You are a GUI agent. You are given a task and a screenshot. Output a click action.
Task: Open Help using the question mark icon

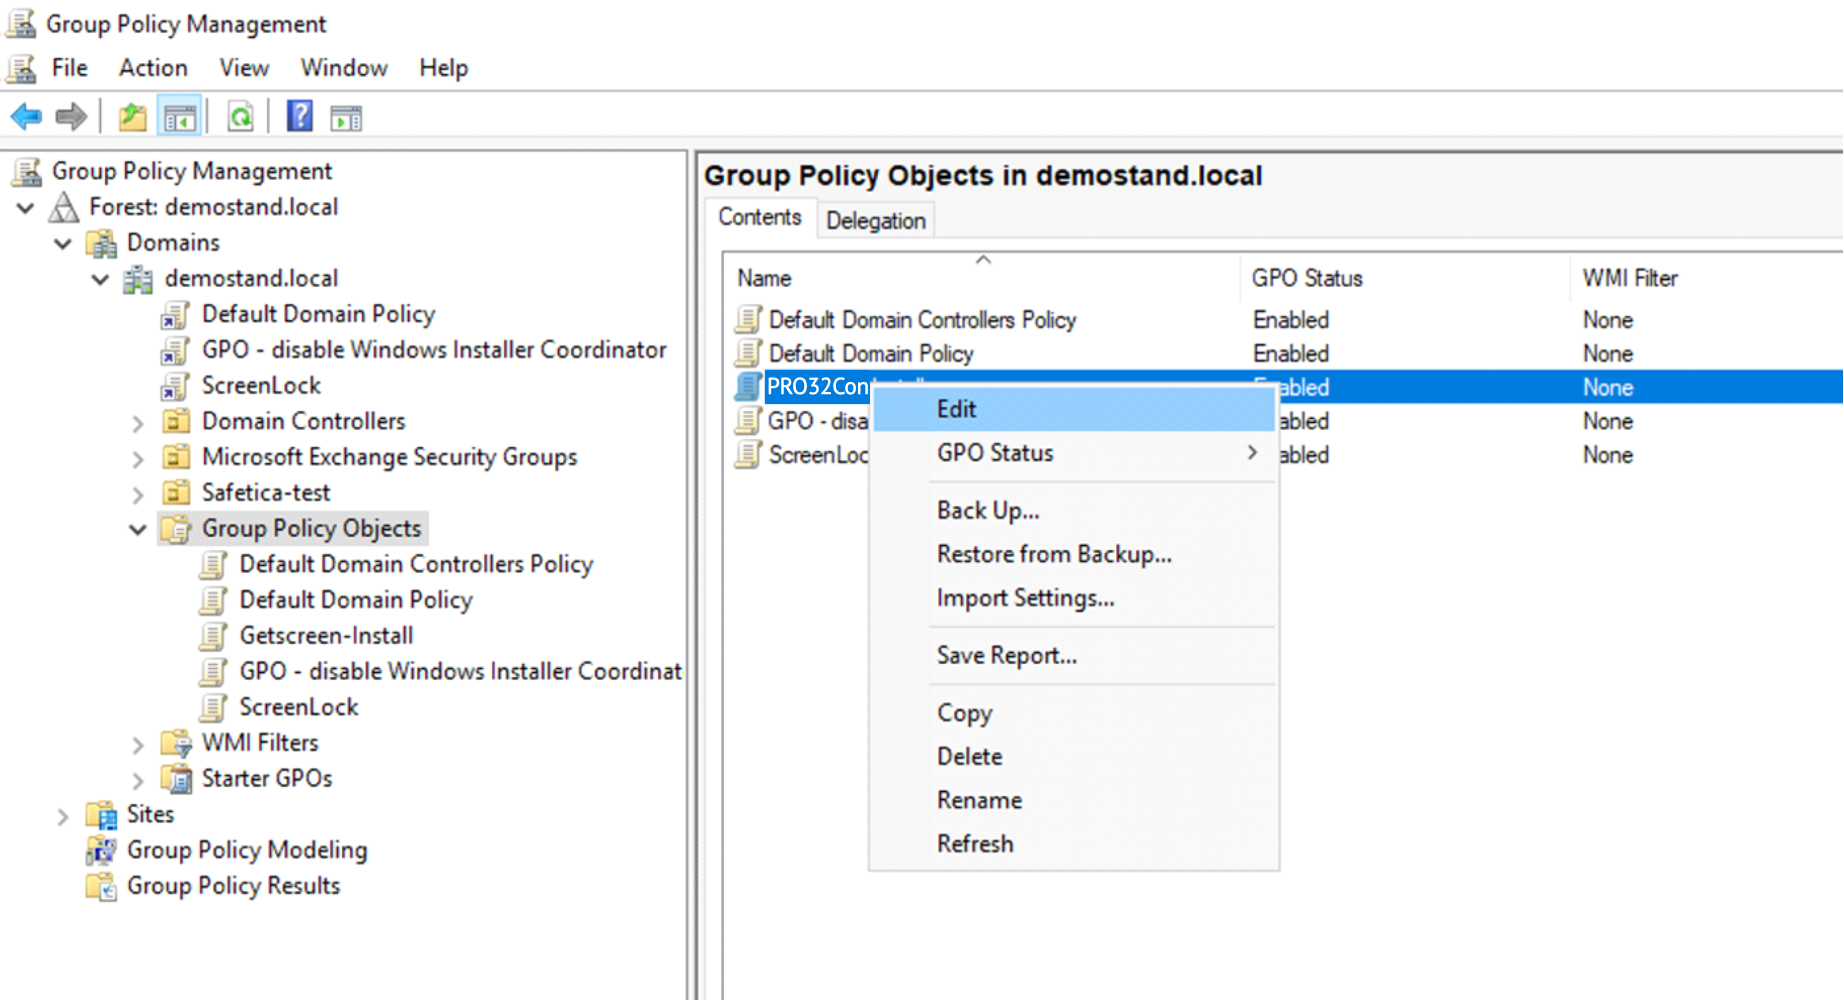[x=299, y=117]
